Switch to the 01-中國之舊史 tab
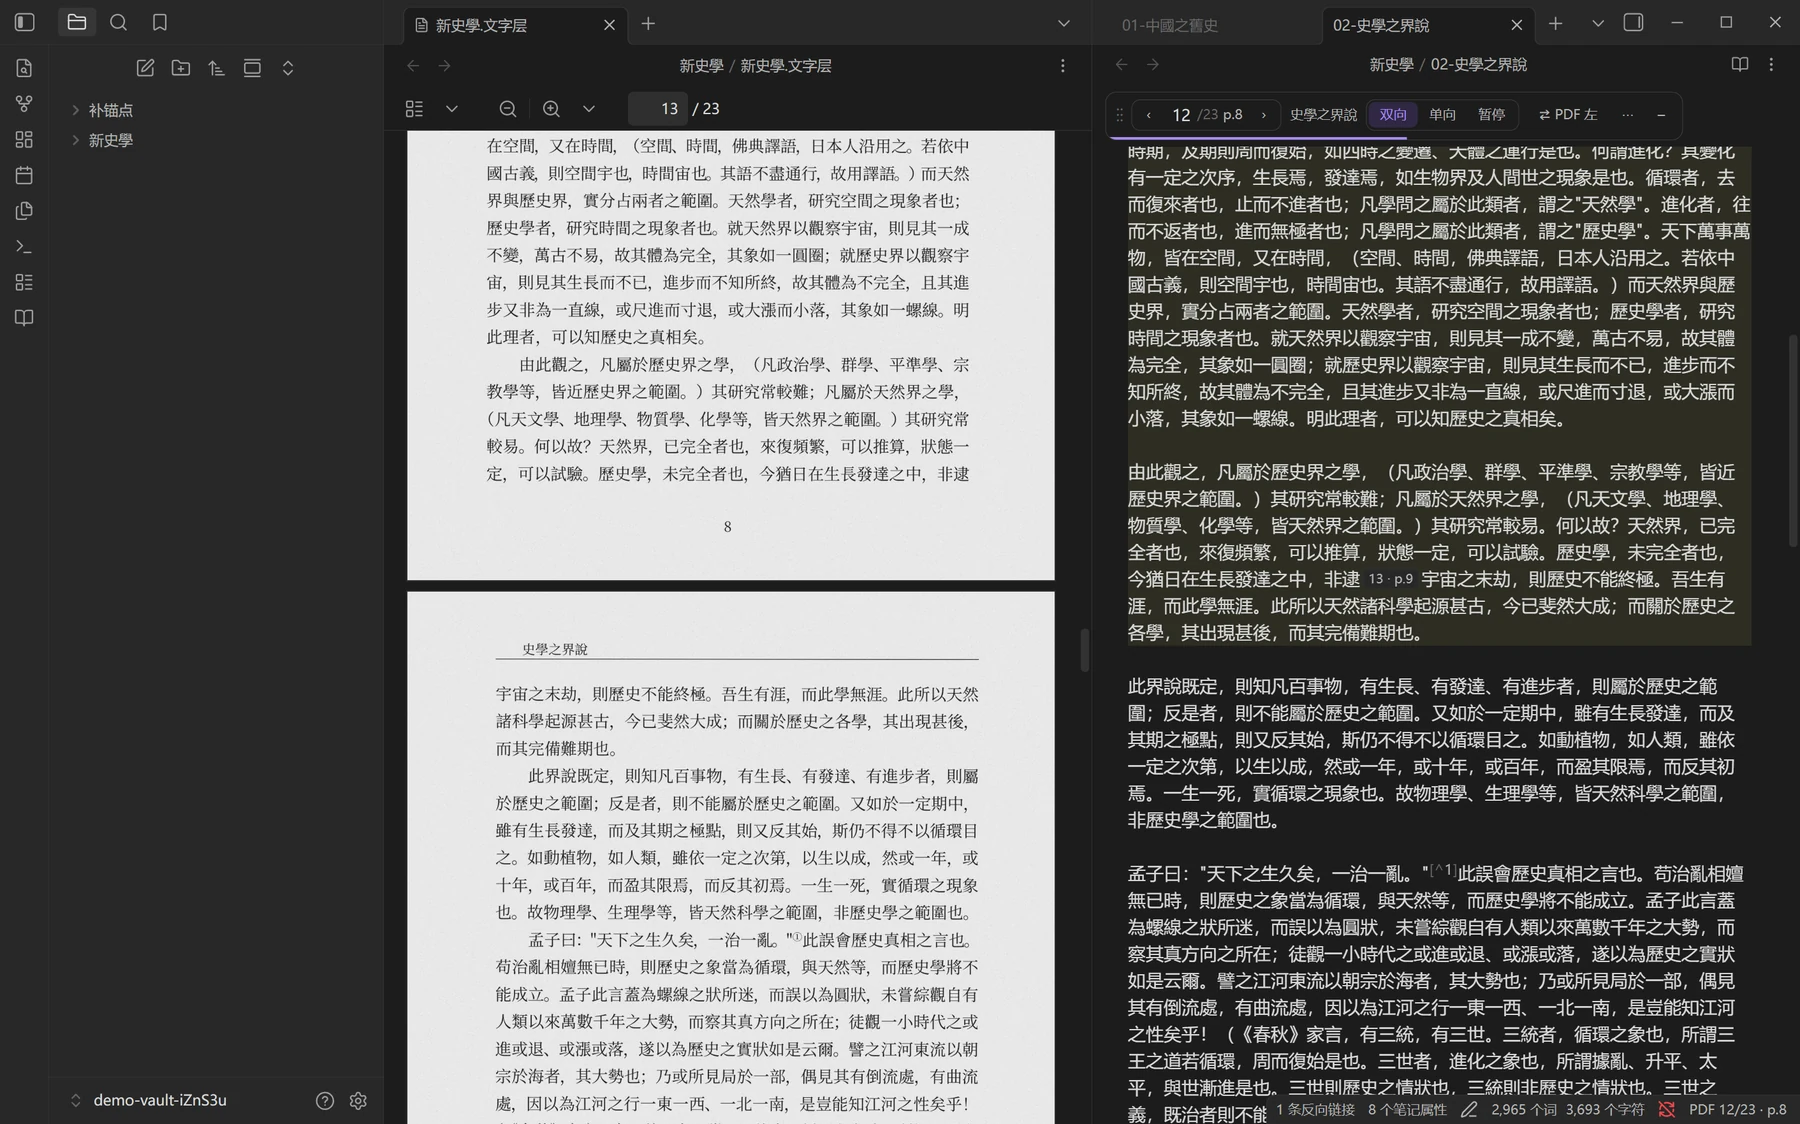The width and height of the screenshot is (1800, 1124). (x=1170, y=25)
